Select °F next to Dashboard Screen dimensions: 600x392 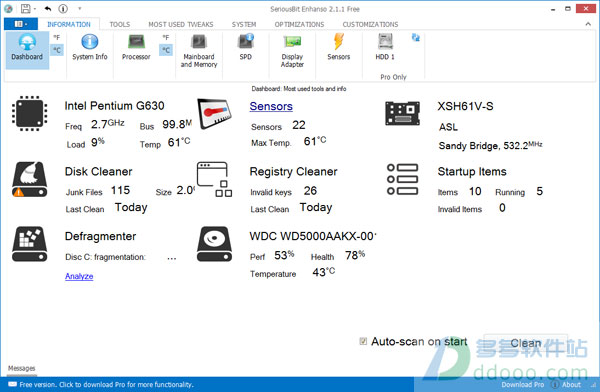(x=57, y=38)
